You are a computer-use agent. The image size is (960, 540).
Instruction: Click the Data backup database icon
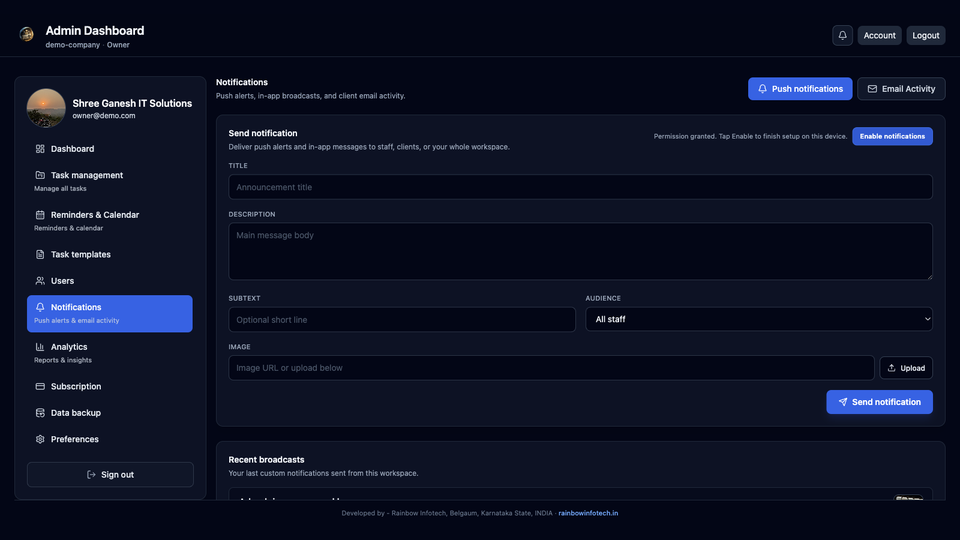pos(40,413)
